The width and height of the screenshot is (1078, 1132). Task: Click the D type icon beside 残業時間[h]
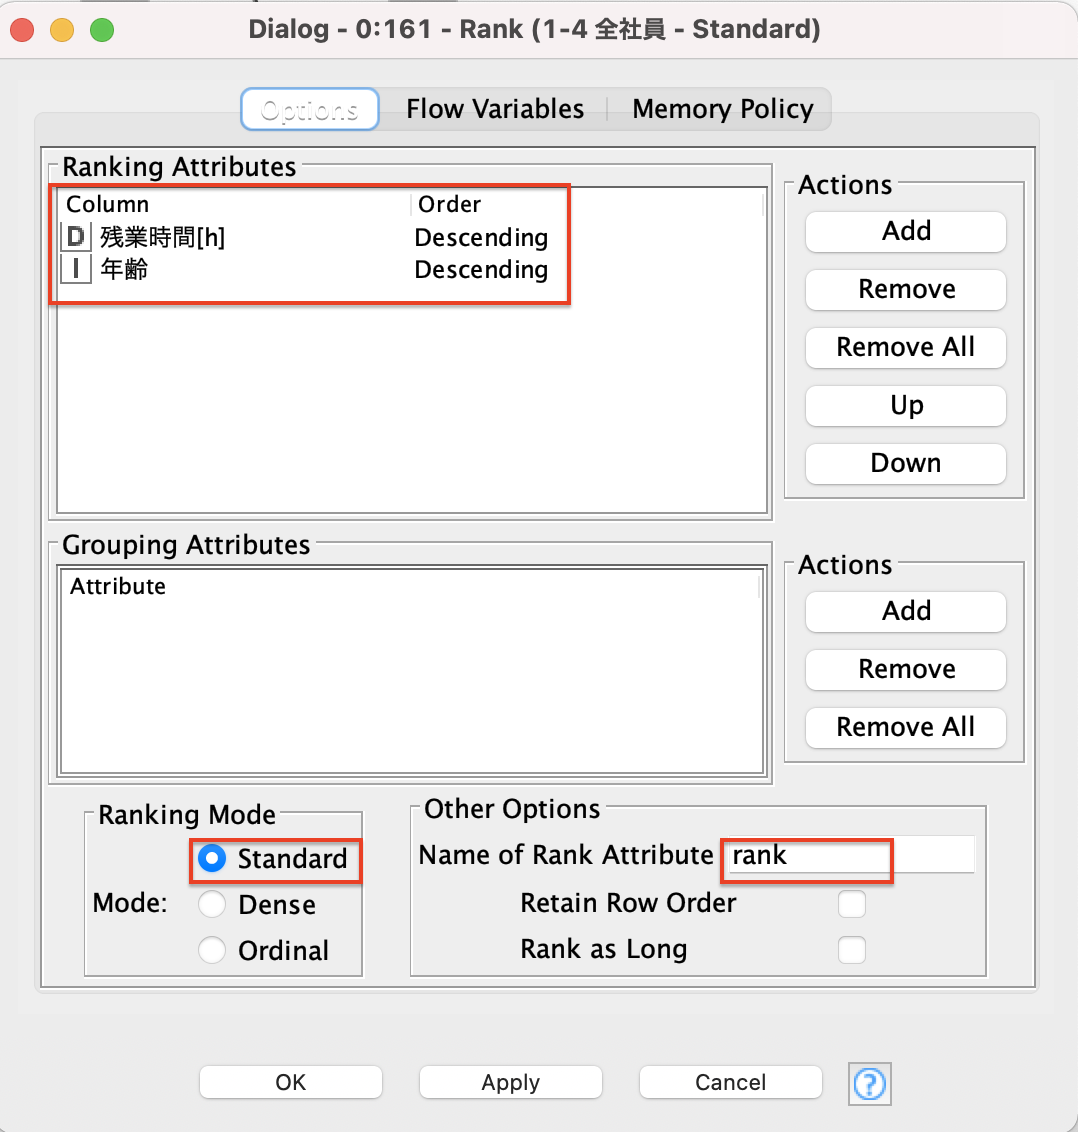(x=75, y=237)
